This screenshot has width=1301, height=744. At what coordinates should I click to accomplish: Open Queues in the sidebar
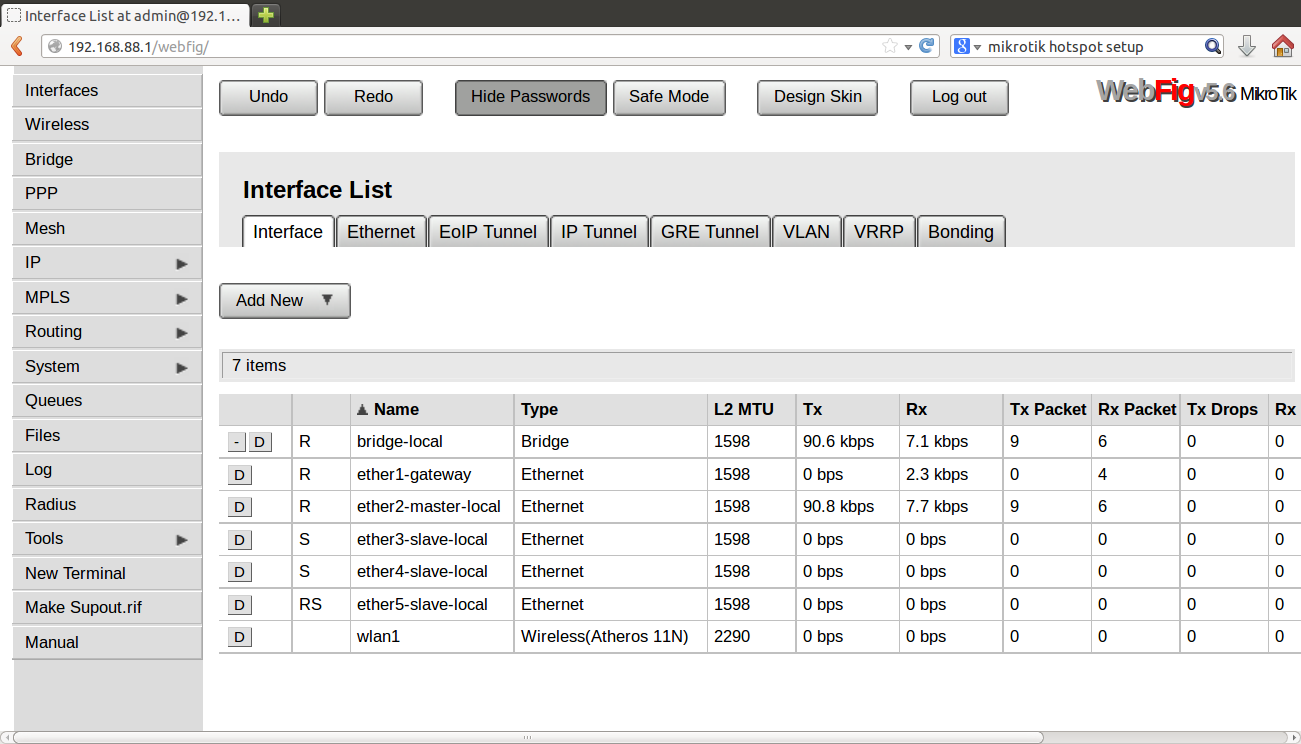click(107, 401)
